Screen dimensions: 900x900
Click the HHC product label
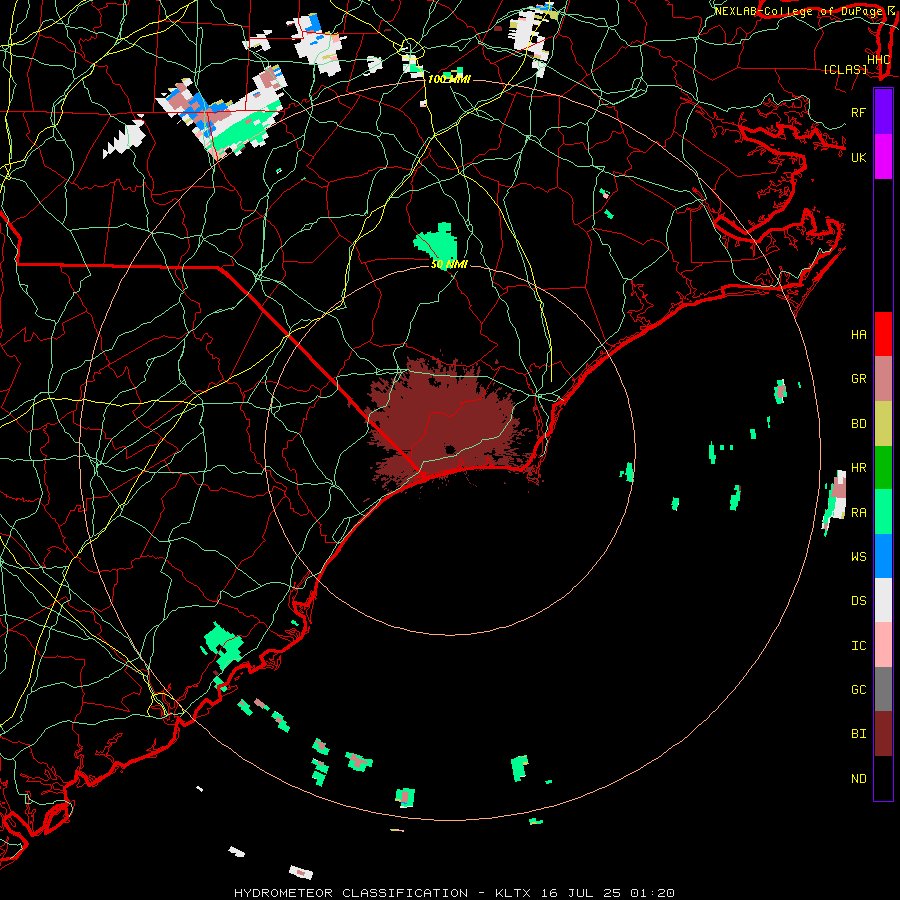(x=879, y=60)
